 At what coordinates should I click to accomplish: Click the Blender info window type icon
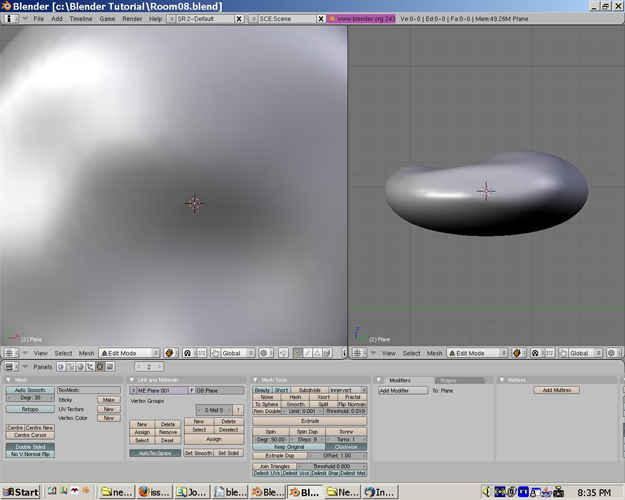pos(10,19)
